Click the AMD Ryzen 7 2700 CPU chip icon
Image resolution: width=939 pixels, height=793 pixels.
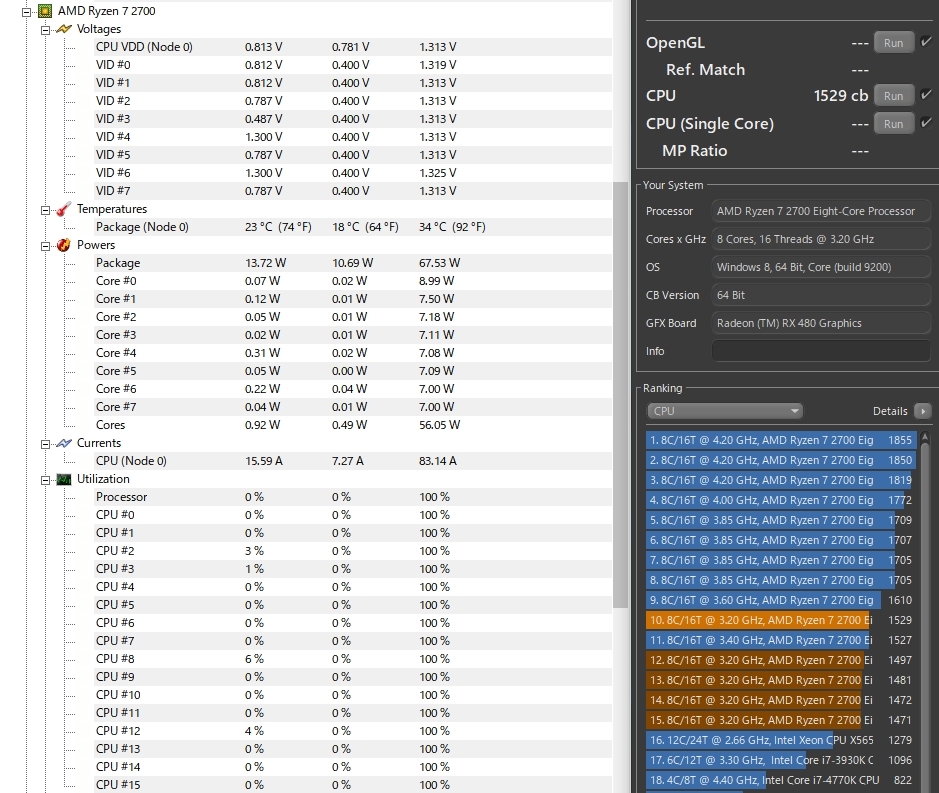click(44, 11)
